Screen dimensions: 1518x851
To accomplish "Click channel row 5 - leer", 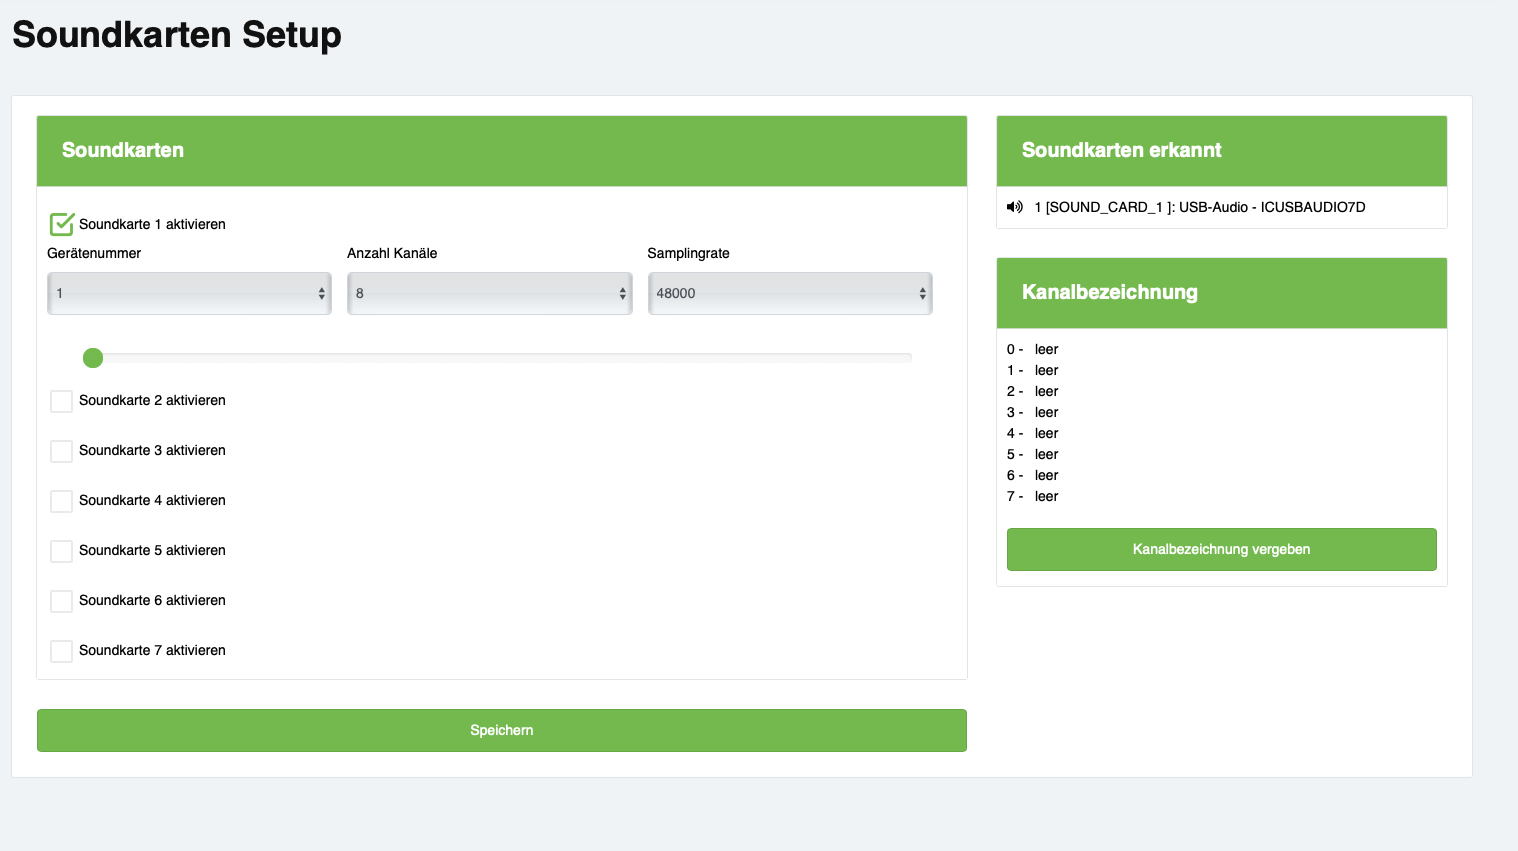I will coord(1033,454).
